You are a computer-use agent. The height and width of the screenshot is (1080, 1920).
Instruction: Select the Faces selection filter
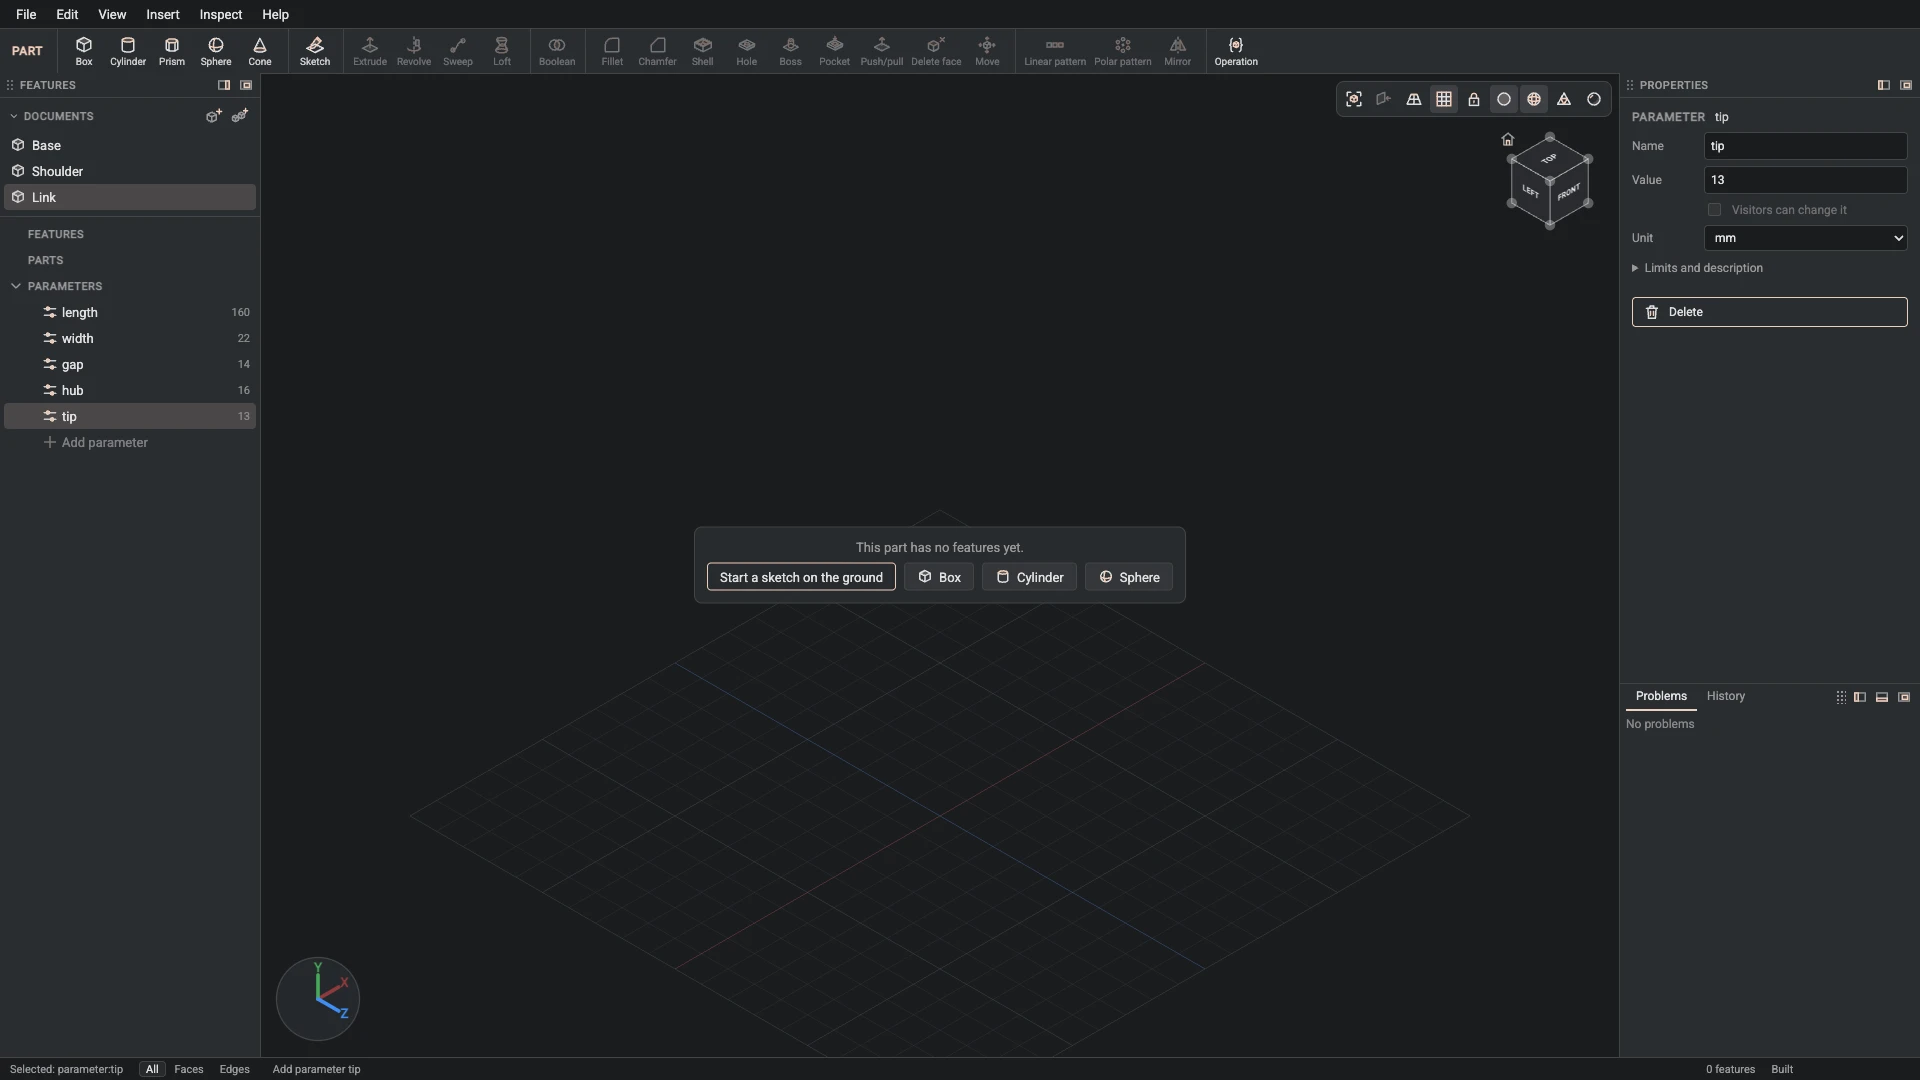coord(189,1069)
